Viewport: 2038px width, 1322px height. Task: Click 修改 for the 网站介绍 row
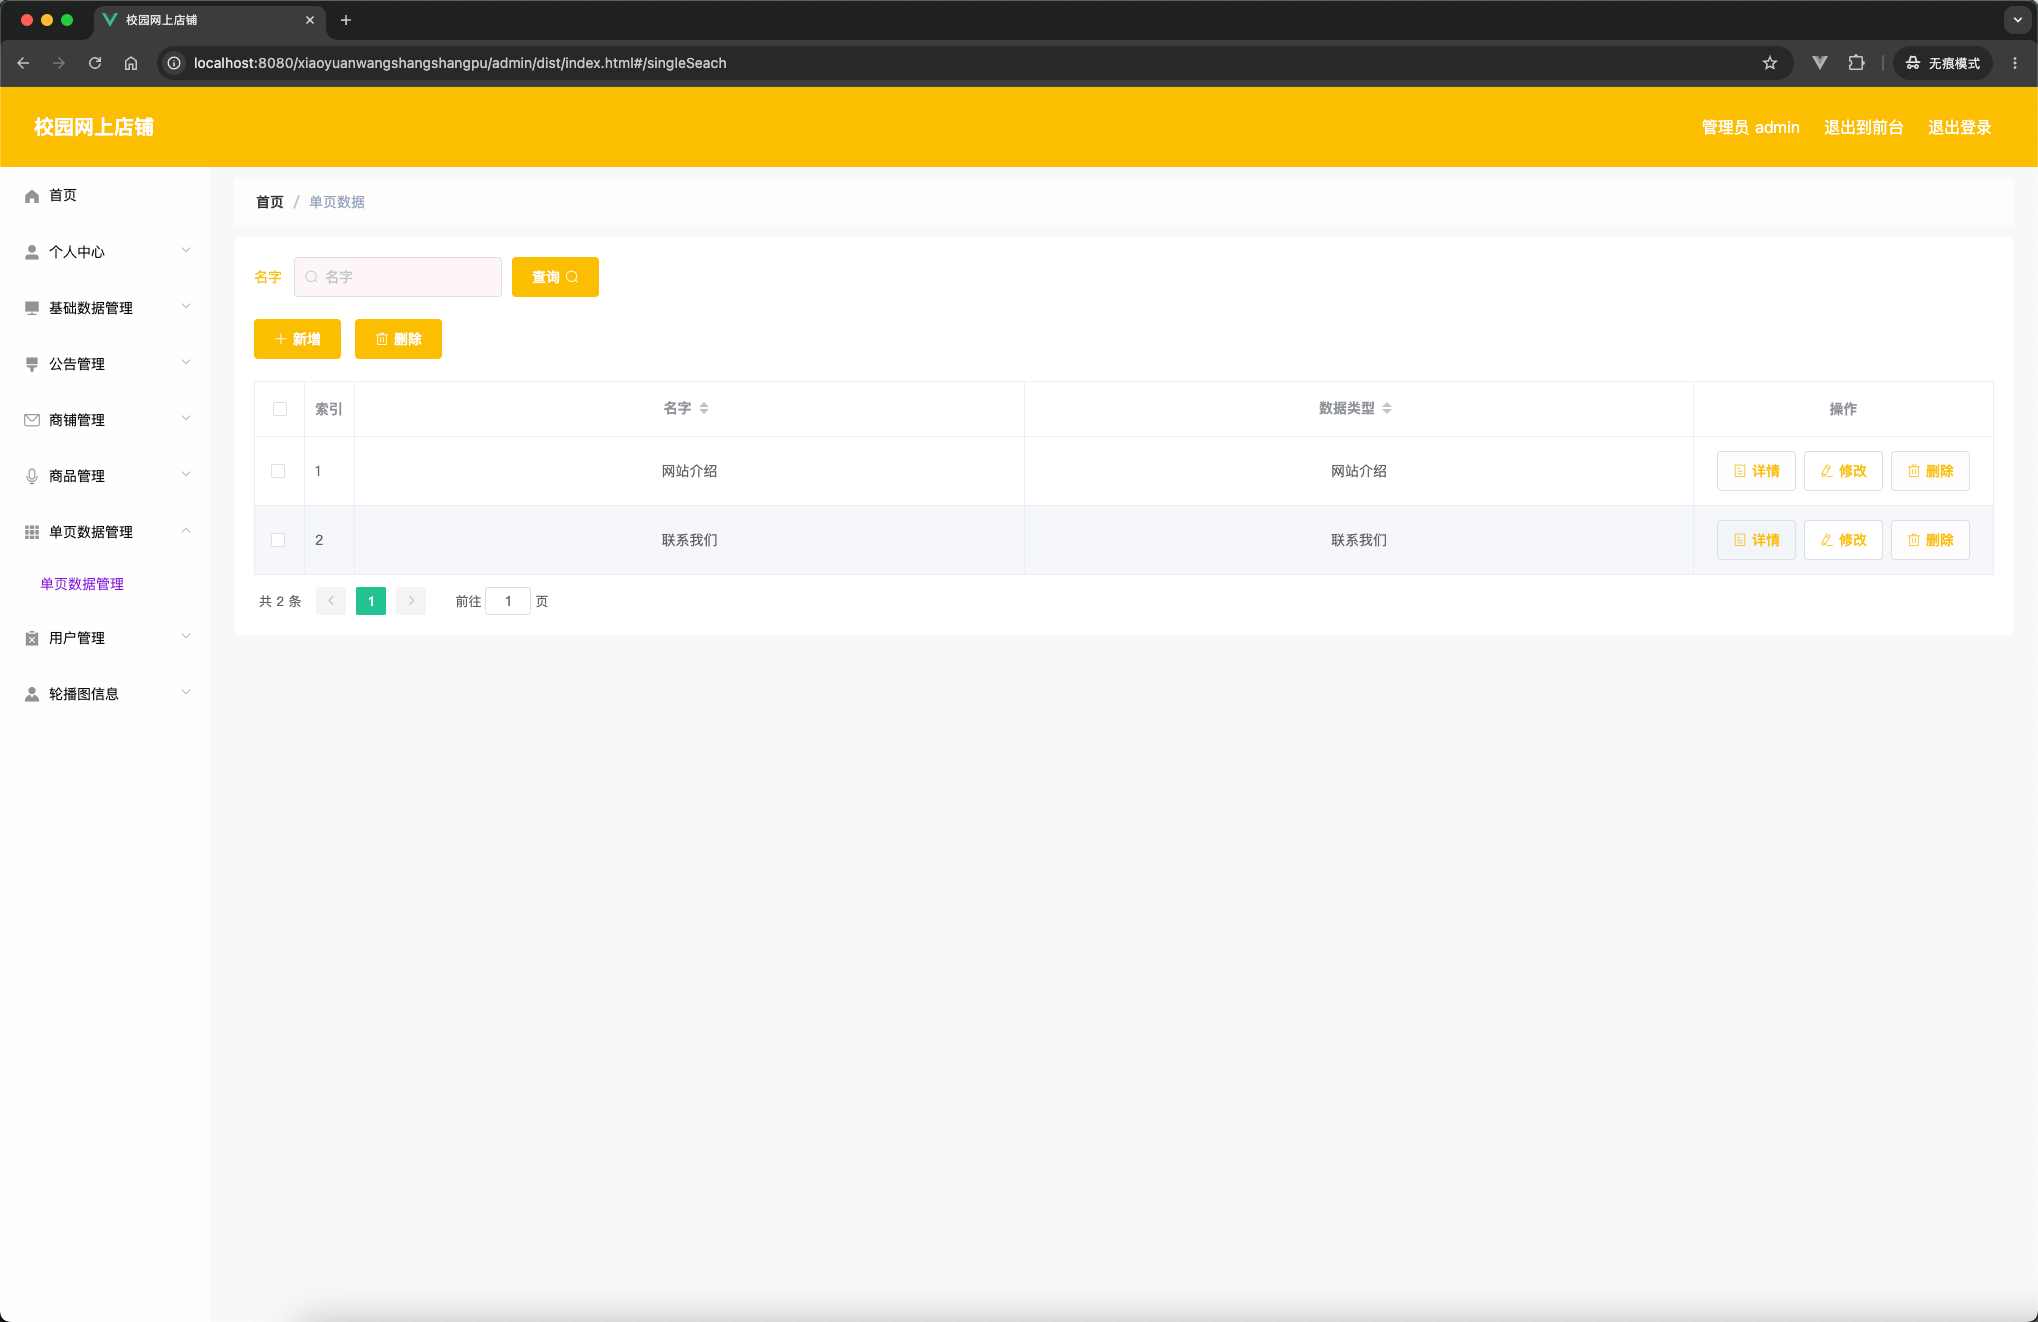click(1843, 471)
